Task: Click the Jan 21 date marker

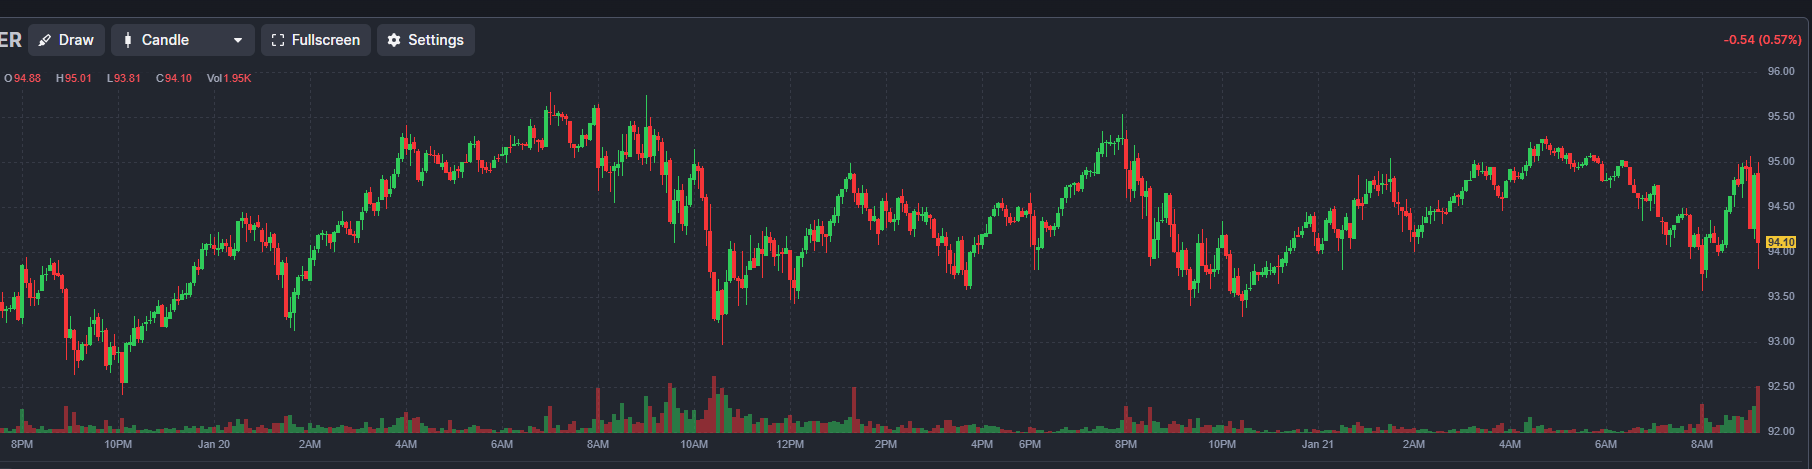Action: coord(1317,444)
